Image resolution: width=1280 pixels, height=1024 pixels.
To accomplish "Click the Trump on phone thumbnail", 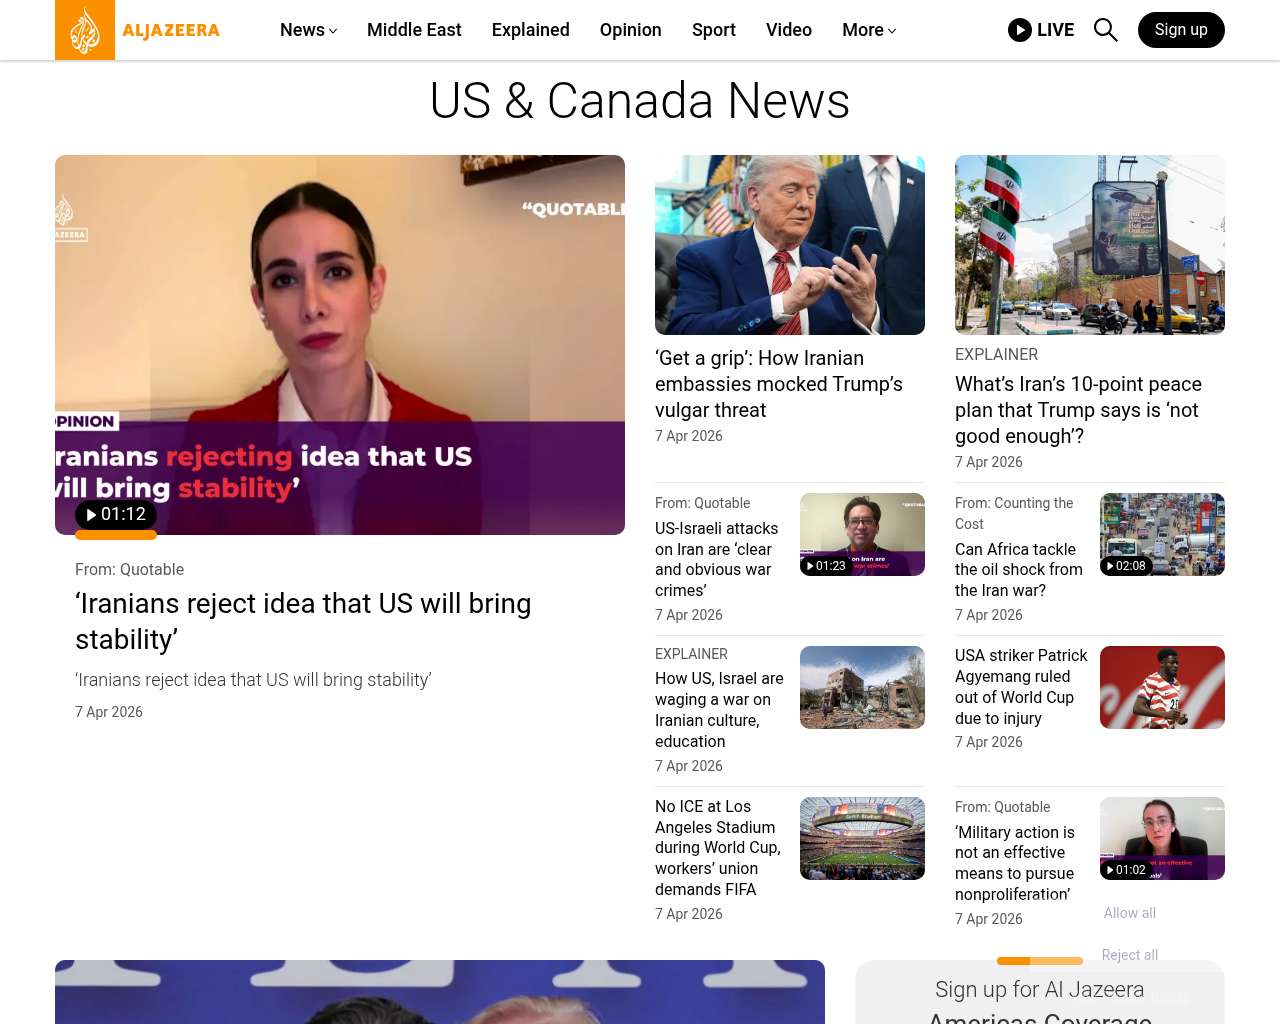I will coord(790,245).
